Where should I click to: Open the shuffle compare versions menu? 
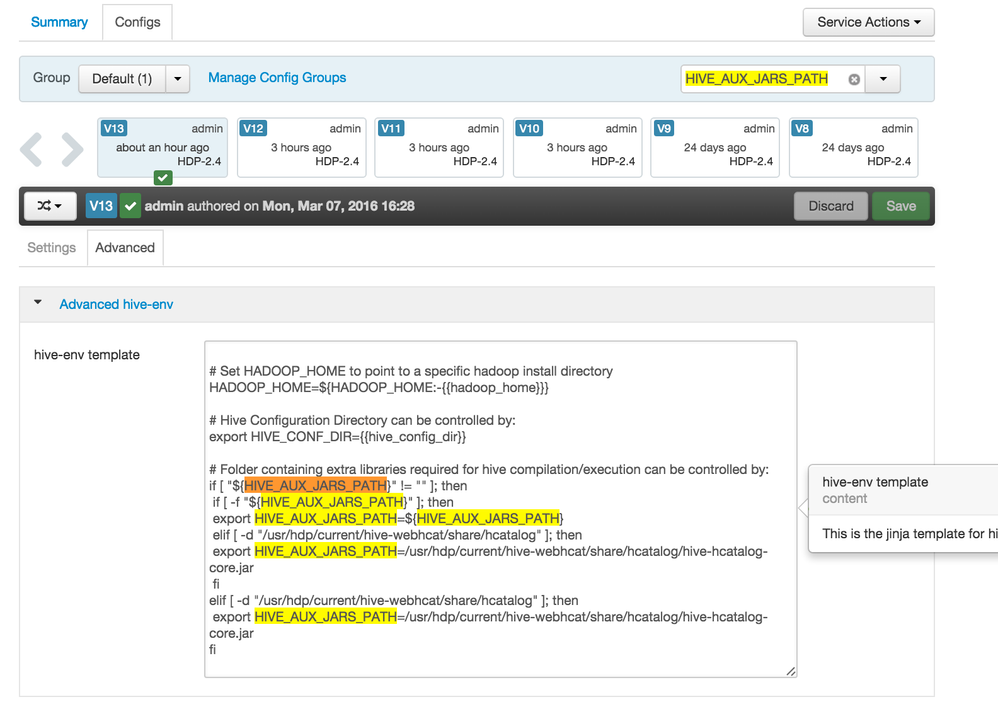coord(50,206)
